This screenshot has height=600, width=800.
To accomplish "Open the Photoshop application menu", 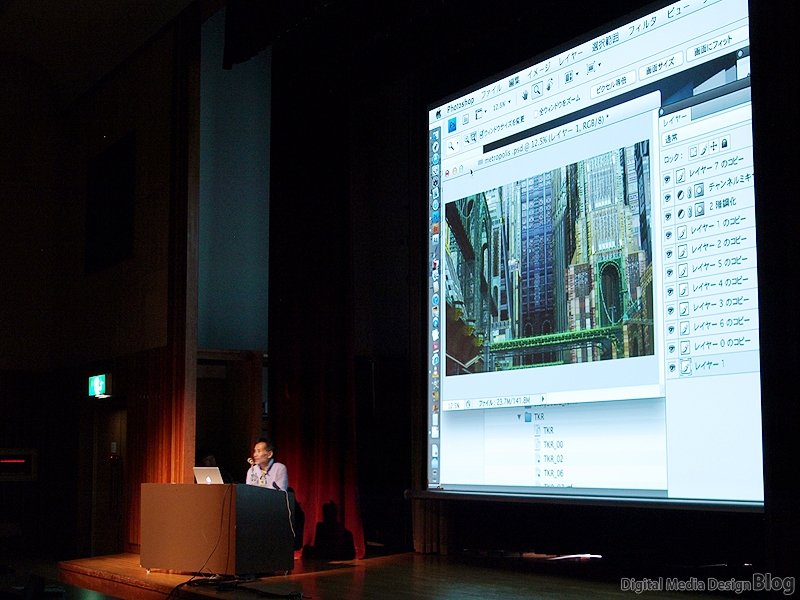I will coord(460,105).
